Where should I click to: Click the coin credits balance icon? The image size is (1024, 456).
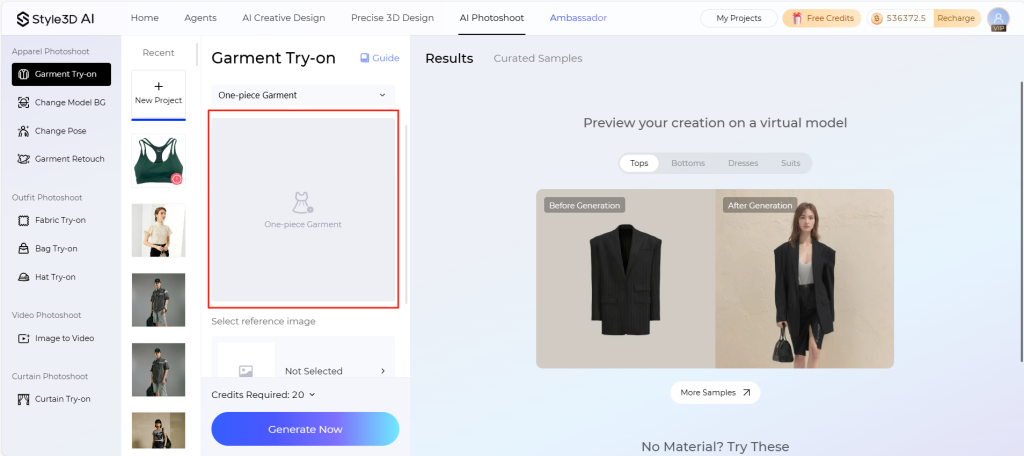(877, 18)
